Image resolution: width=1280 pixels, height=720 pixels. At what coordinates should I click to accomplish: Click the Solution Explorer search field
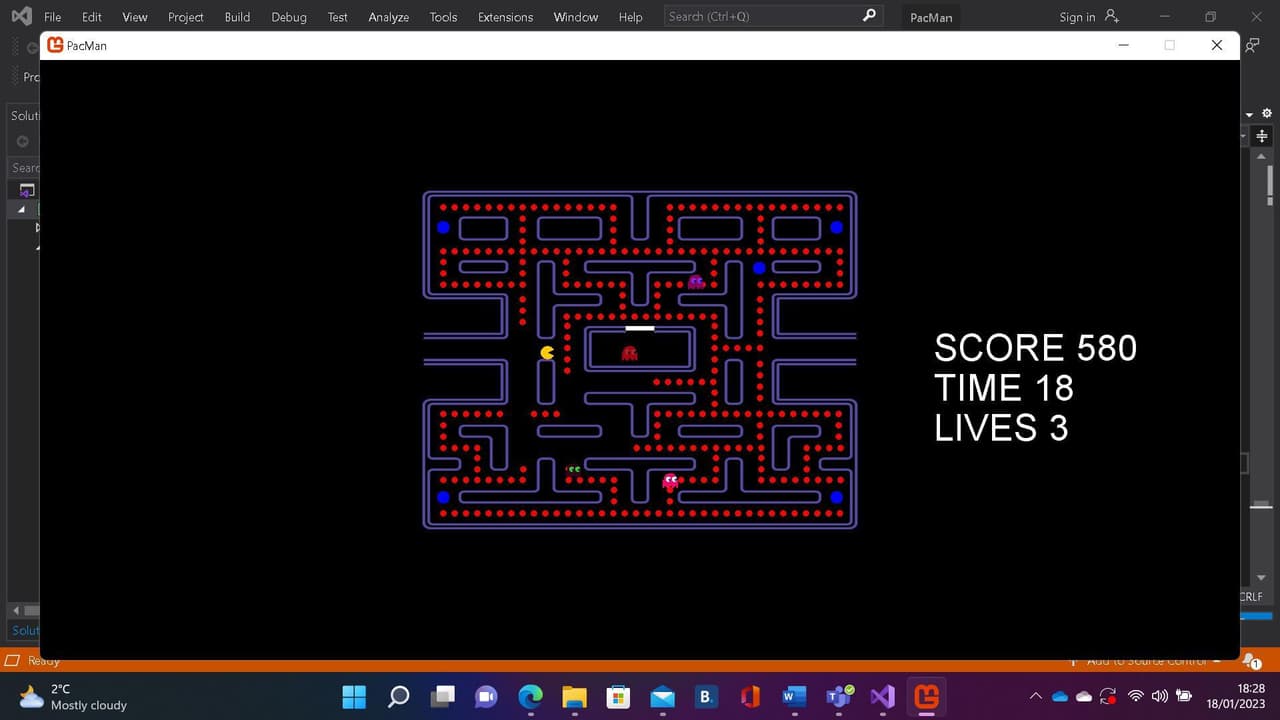[25, 167]
